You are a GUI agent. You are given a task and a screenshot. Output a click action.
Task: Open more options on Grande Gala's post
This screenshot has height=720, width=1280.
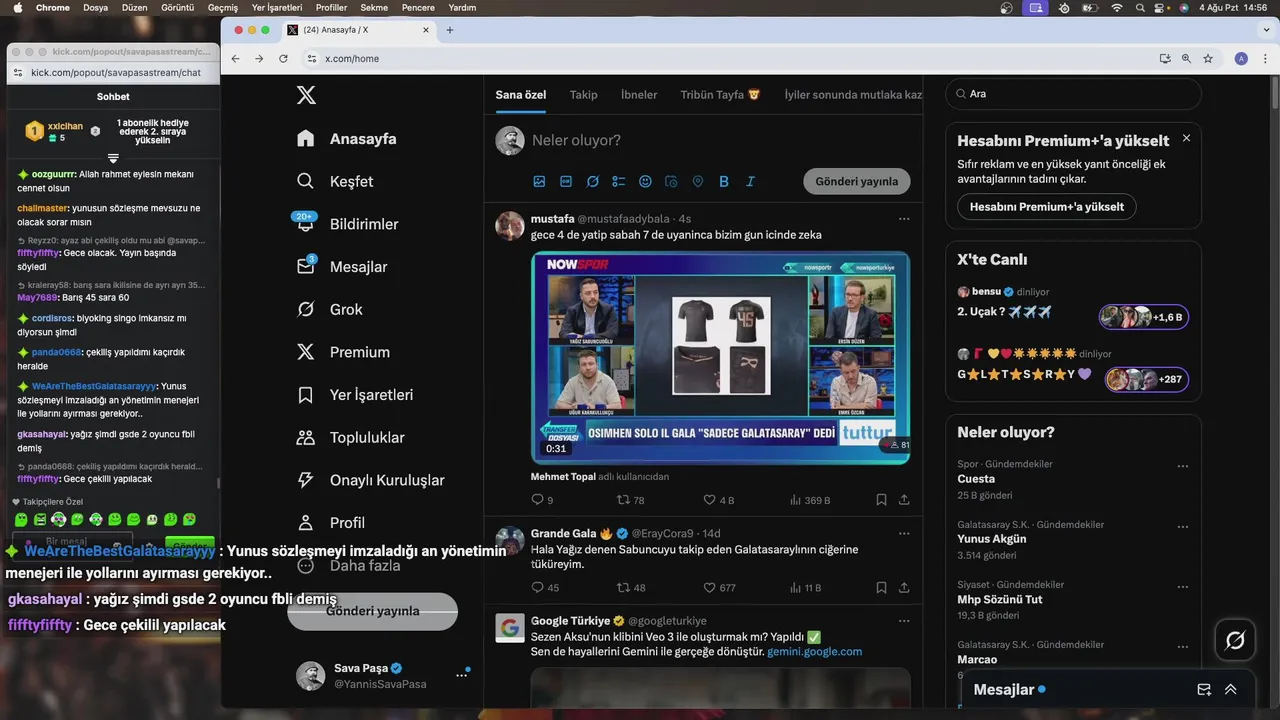pos(904,534)
